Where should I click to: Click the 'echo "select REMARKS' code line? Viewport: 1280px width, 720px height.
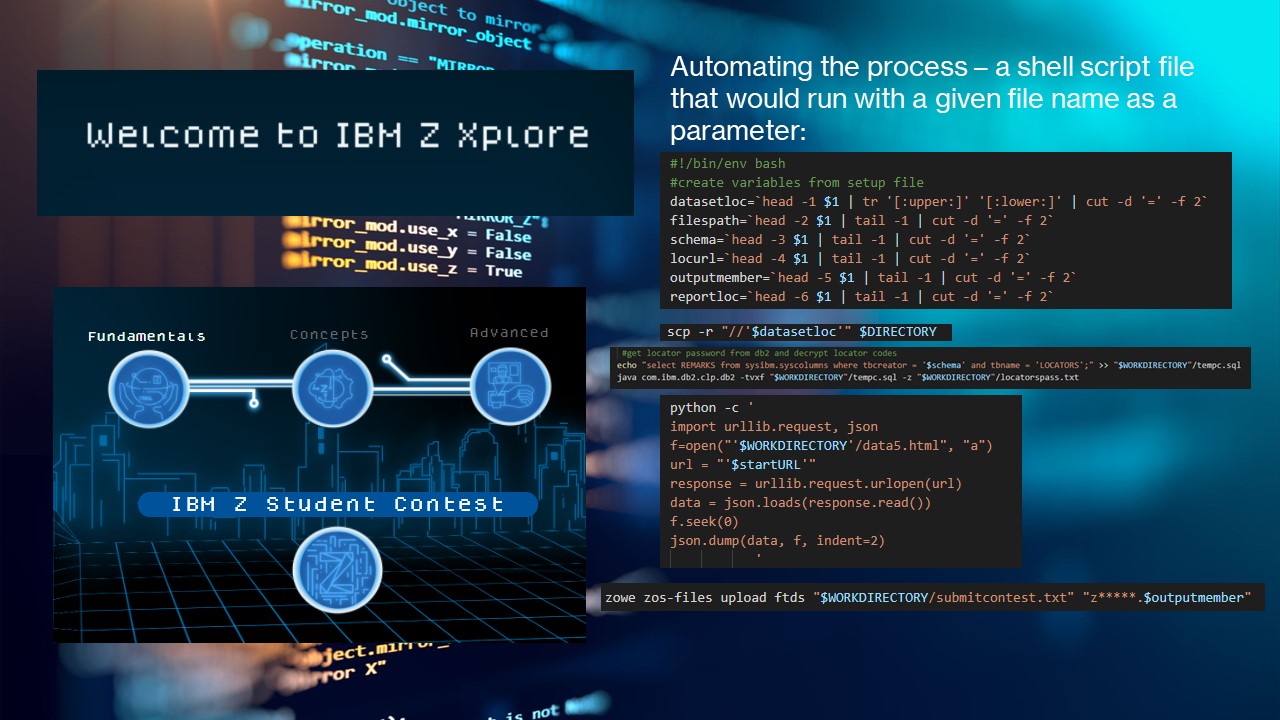coord(928,366)
